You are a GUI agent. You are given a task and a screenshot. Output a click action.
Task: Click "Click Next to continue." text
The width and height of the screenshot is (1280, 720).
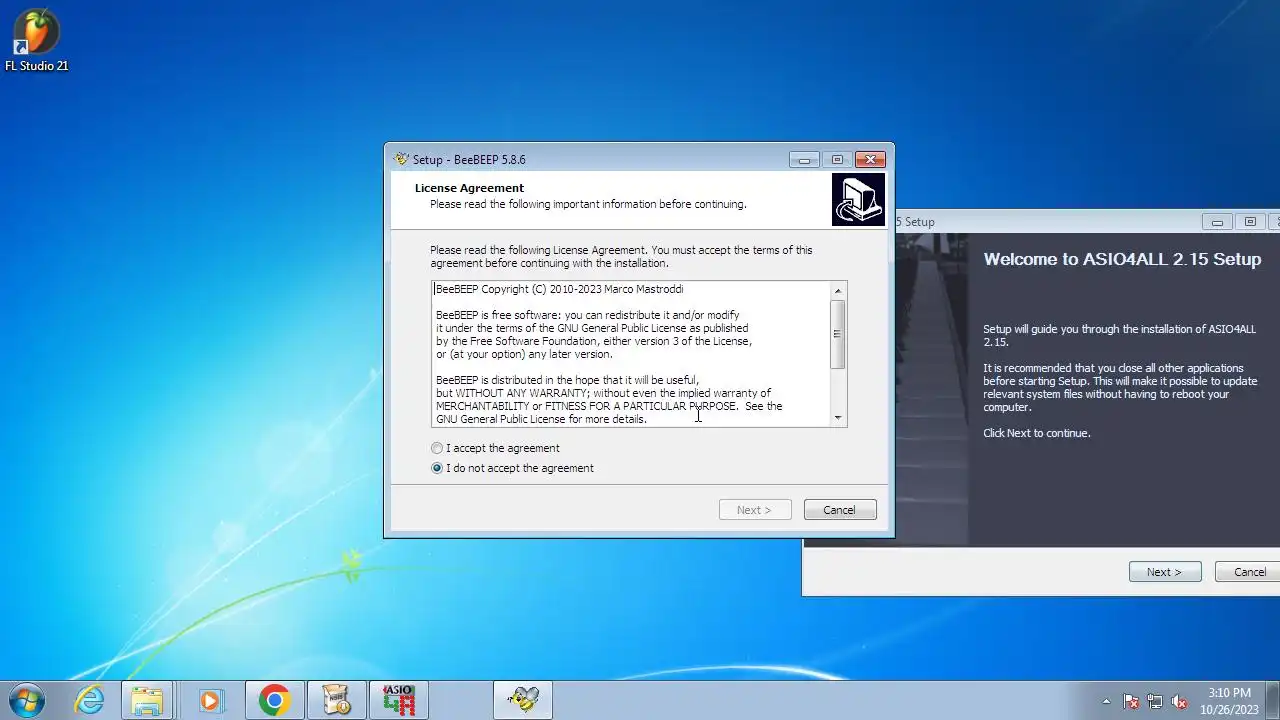tap(1036, 433)
